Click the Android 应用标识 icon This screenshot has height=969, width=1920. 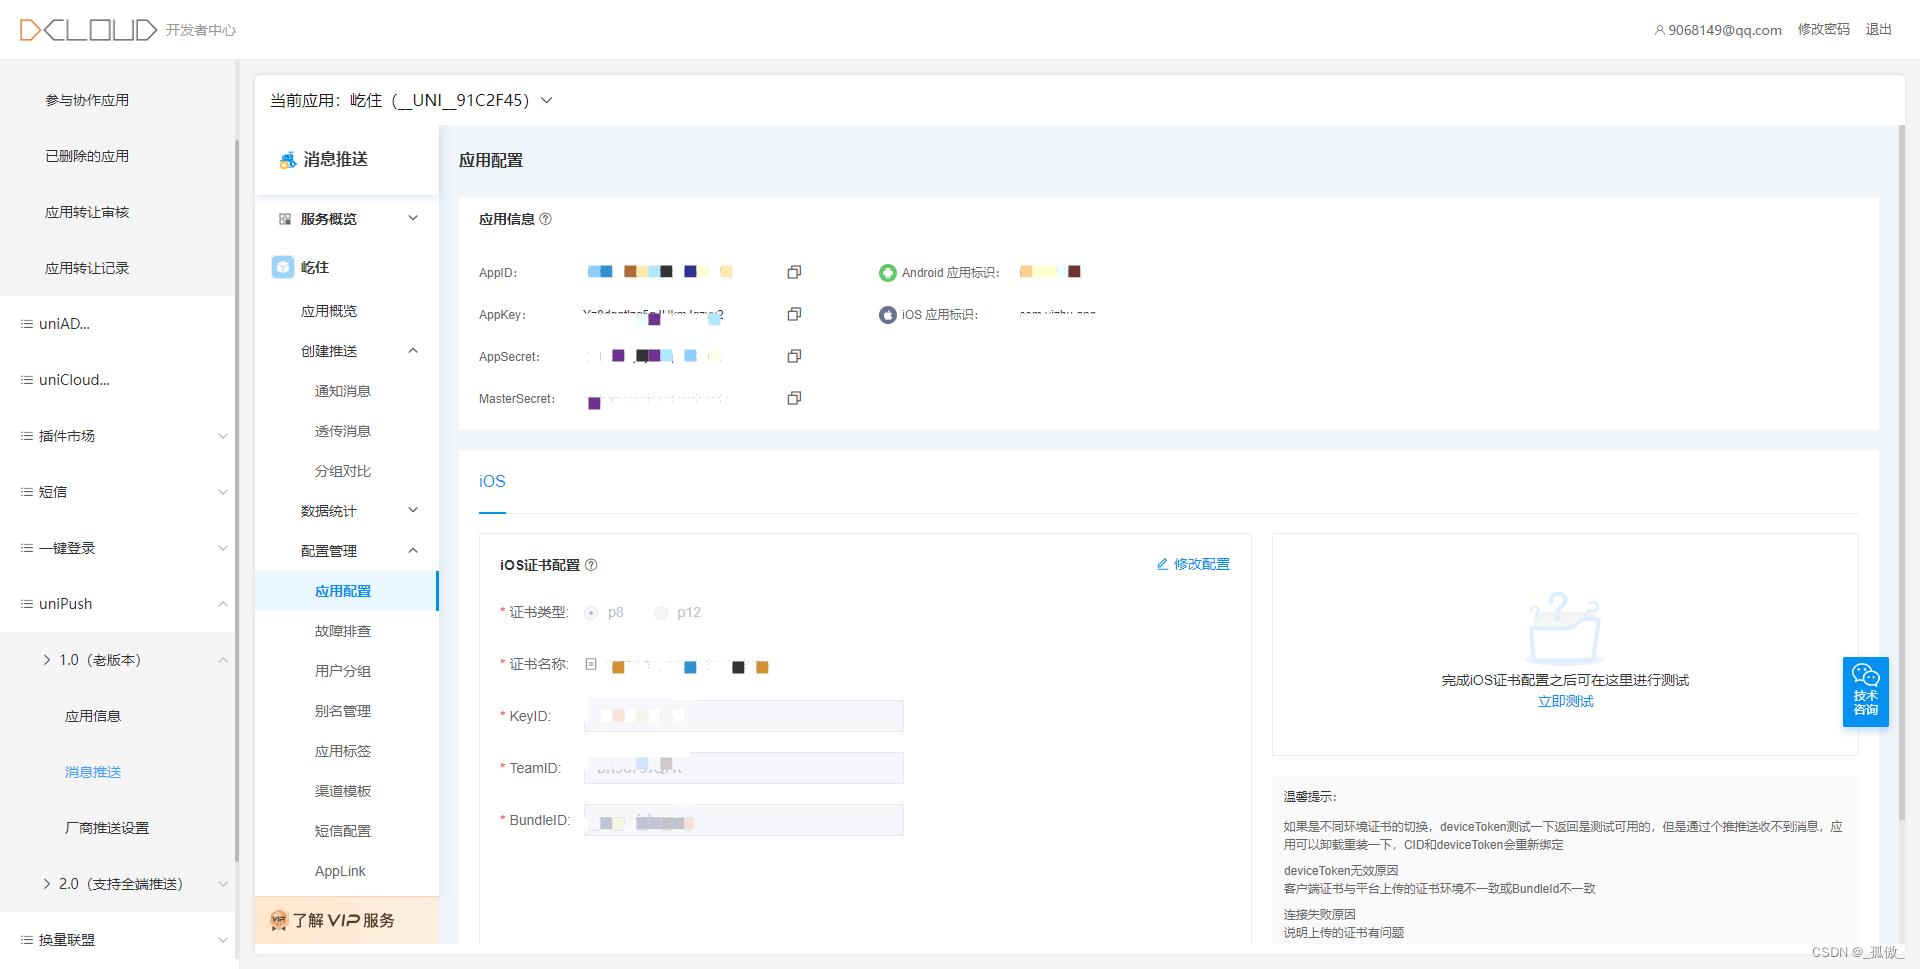pyautogui.click(x=887, y=273)
